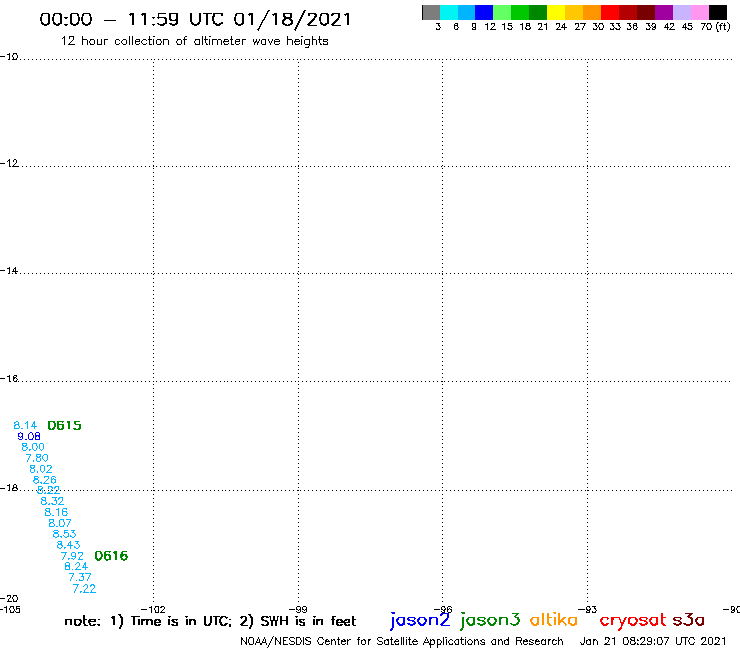
Task: Select the dark blue 9.08 reading
Action: [x=29, y=437]
